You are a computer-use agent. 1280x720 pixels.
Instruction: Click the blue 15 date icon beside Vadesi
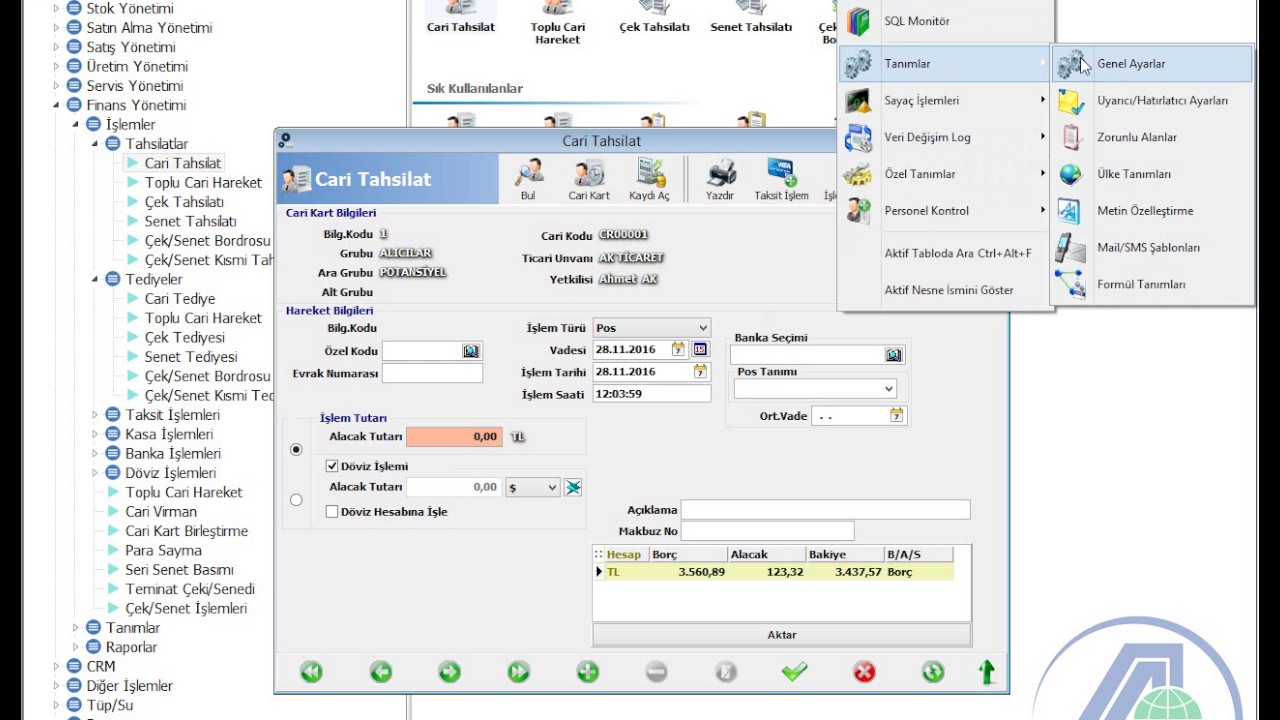(x=700, y=349)
